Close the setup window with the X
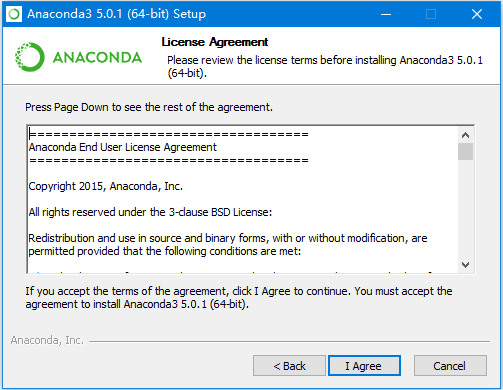 point(477,14)
